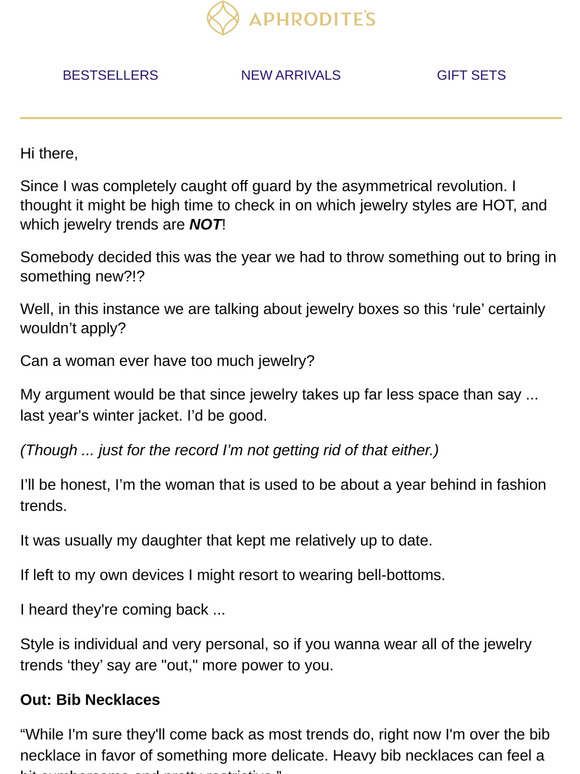Click the 'Hi there,' greeting text

tap(49, 154)
